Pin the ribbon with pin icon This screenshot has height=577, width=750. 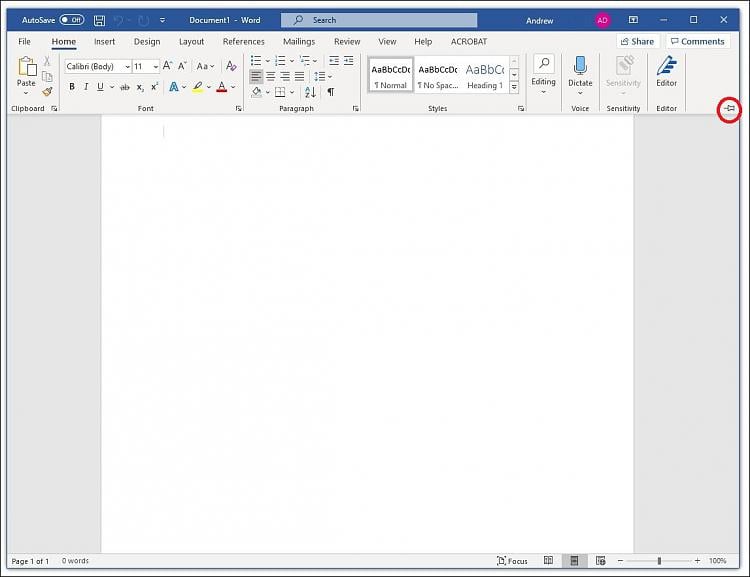[729, 109]
